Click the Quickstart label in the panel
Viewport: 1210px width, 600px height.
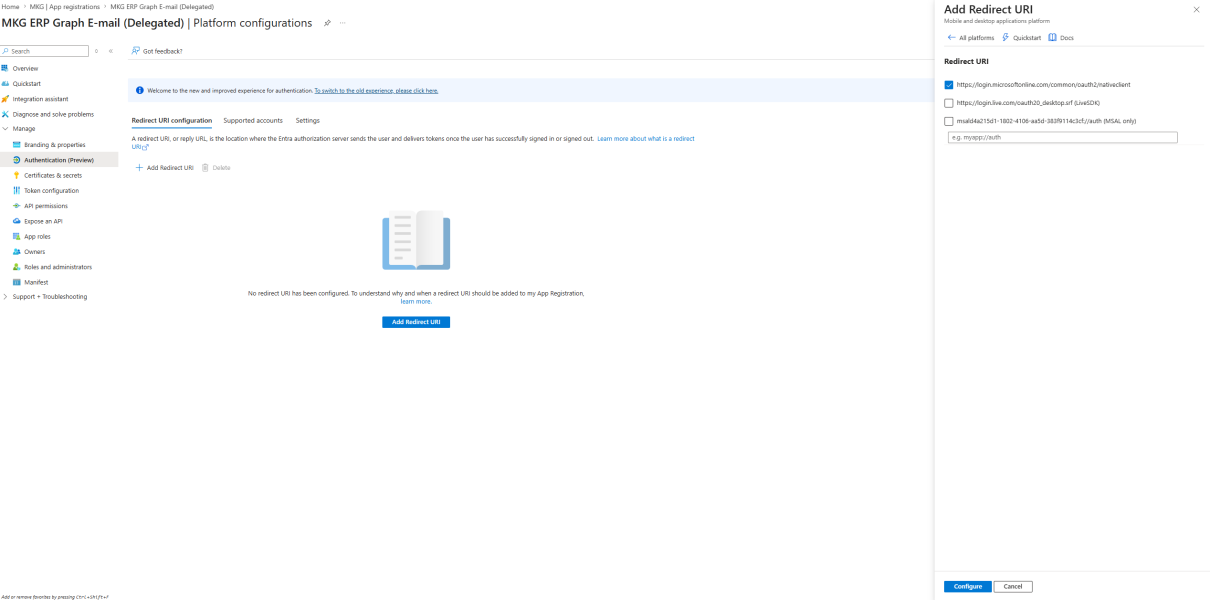pos(1027,38)
